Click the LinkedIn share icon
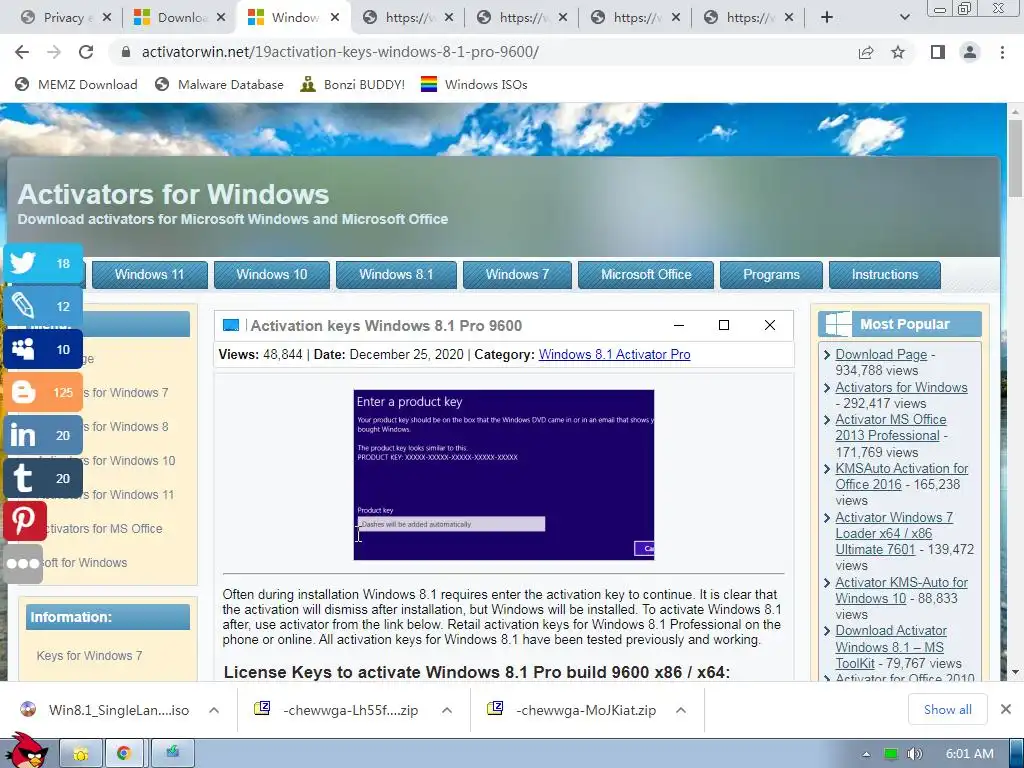1024x768 pixels. 43,435
